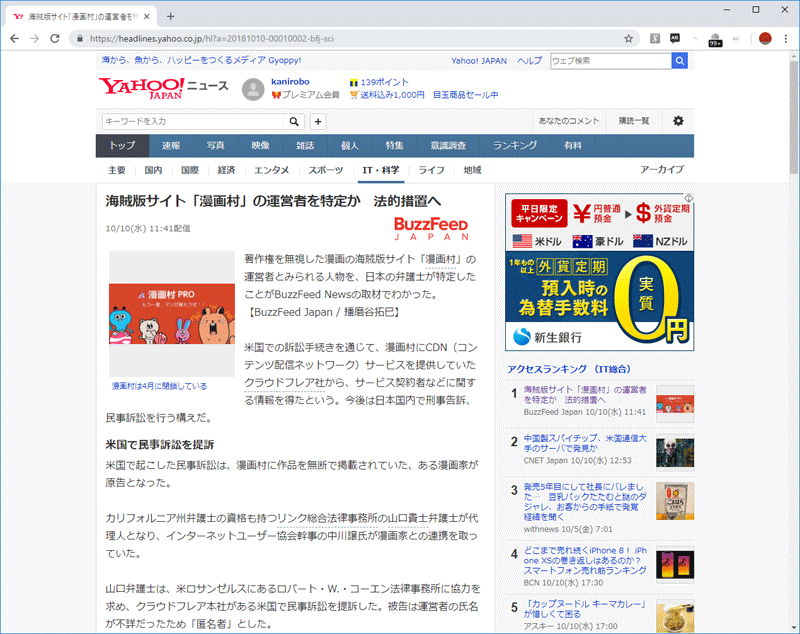Open the 主要 category

pyautogui.click(x=117, y=170)
